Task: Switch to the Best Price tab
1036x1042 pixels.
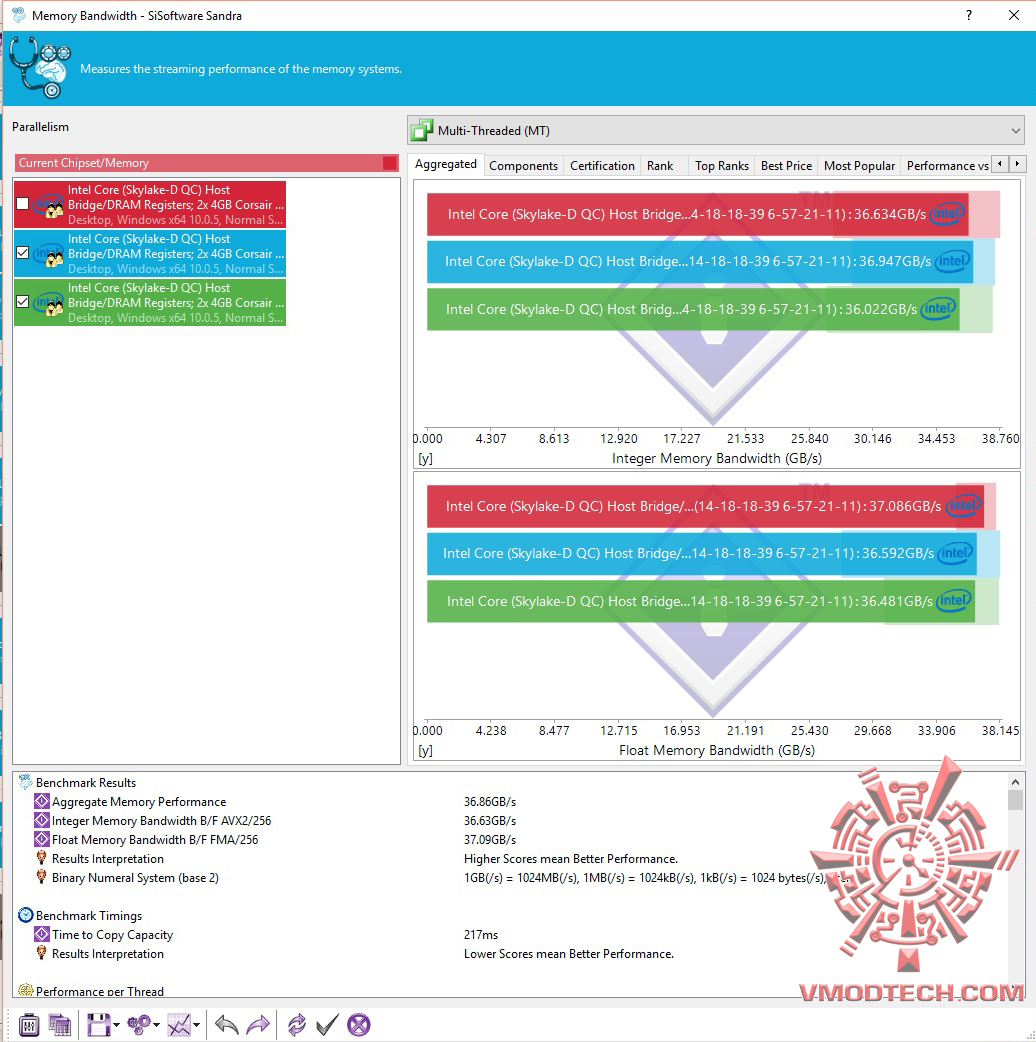Action: [x=786, y=165]
